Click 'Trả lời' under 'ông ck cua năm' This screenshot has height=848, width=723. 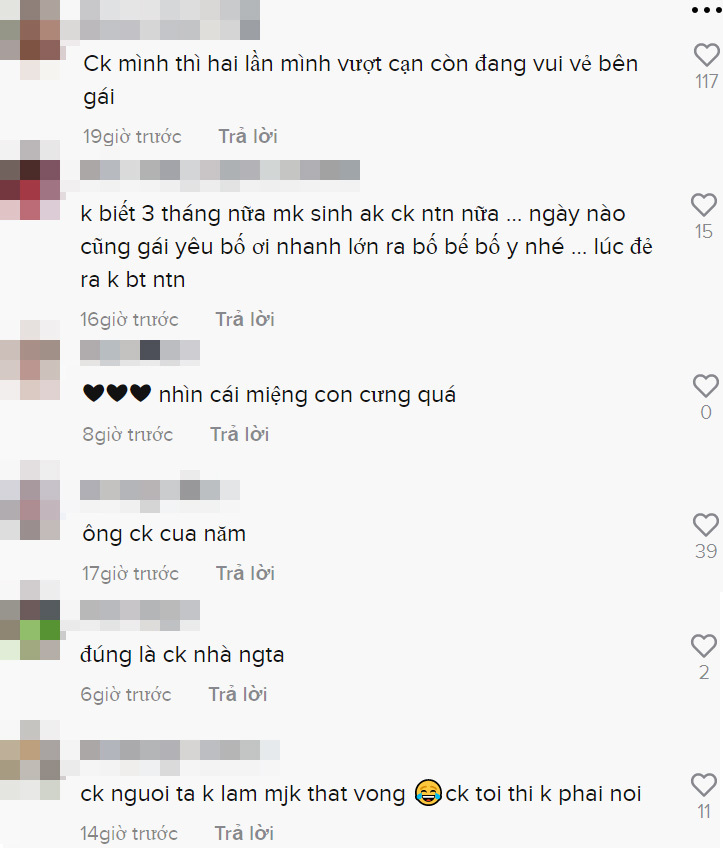[246, 573]
